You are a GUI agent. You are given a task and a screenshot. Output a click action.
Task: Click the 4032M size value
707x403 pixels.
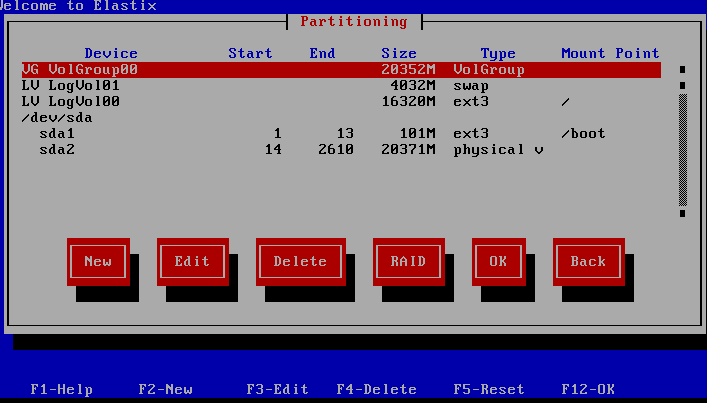click(x=413, y=86)
